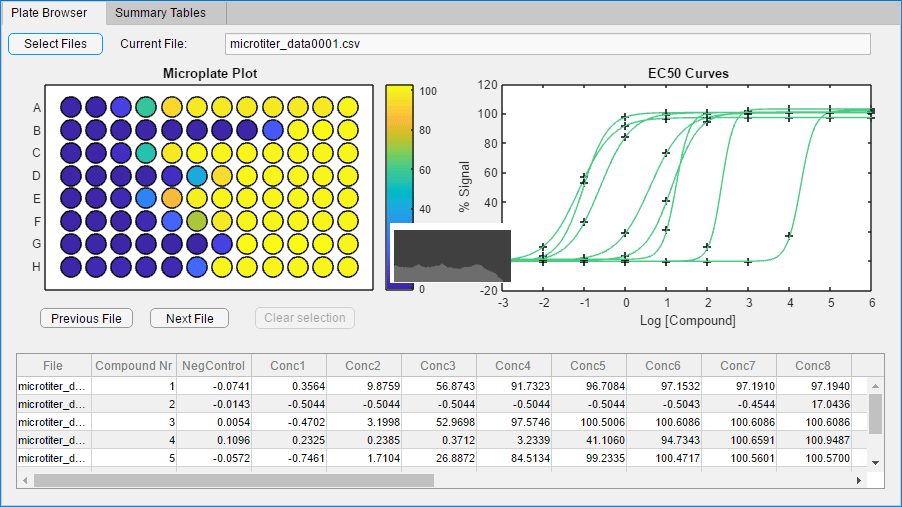Click the olive green well in row F
This screenshot has width=902, height=507.
coord(196,221)
